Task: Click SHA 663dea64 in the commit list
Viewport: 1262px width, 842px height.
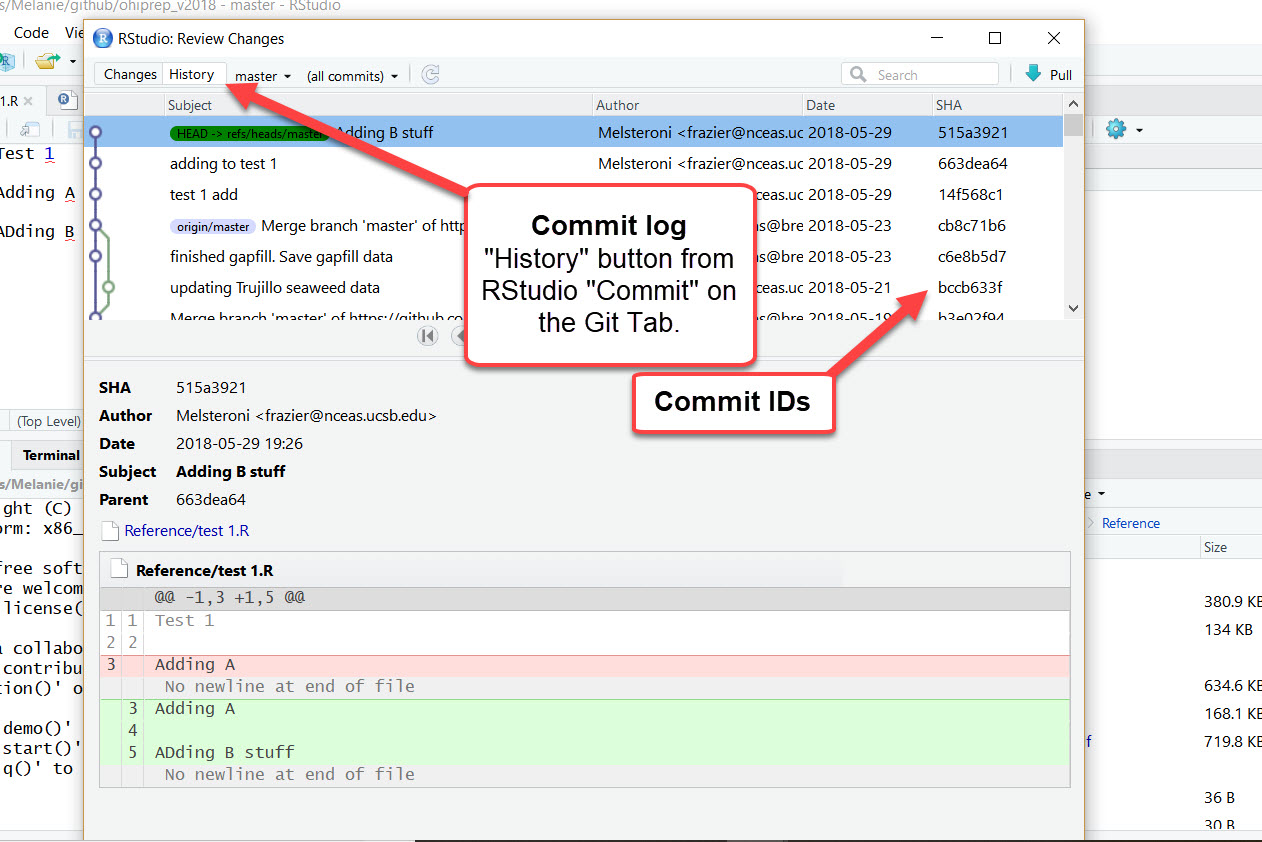Action: coord(972,163)
